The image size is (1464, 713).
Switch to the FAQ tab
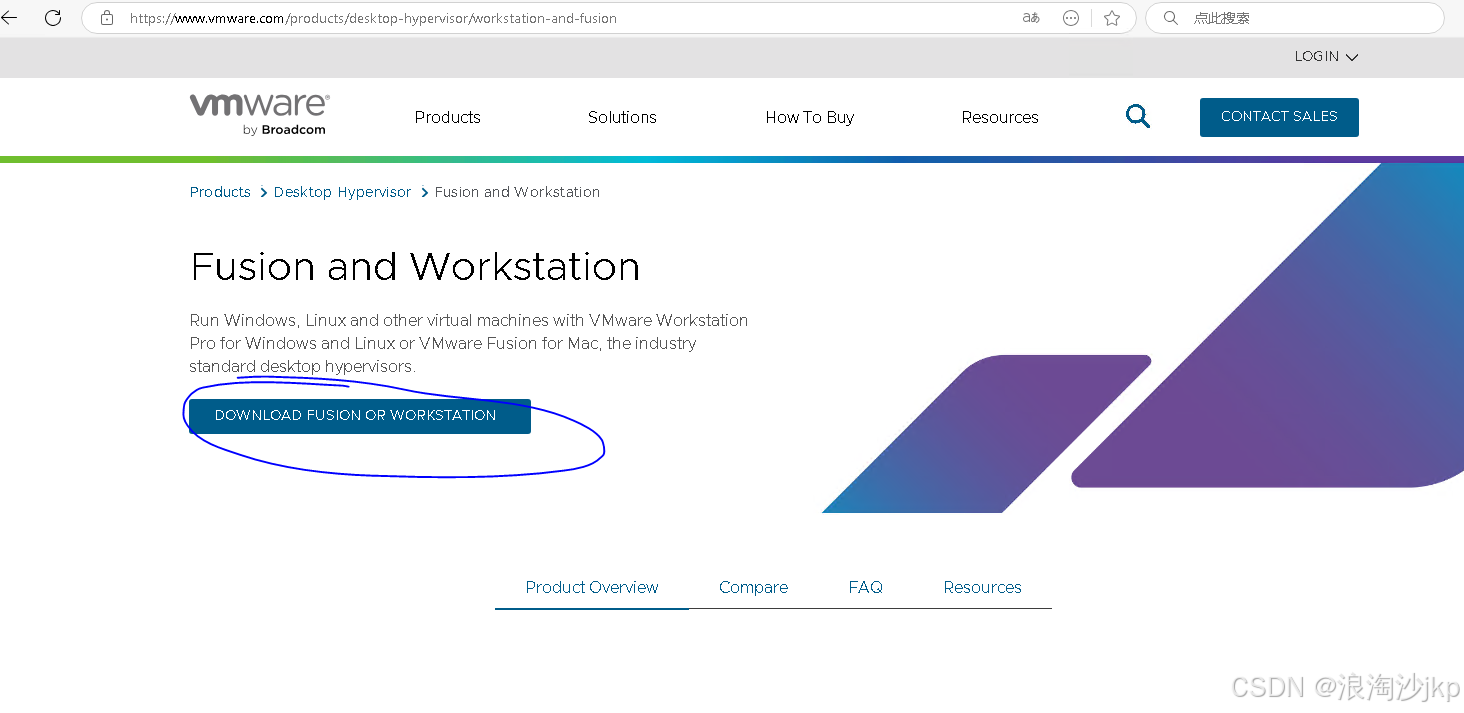click(866, 588)
